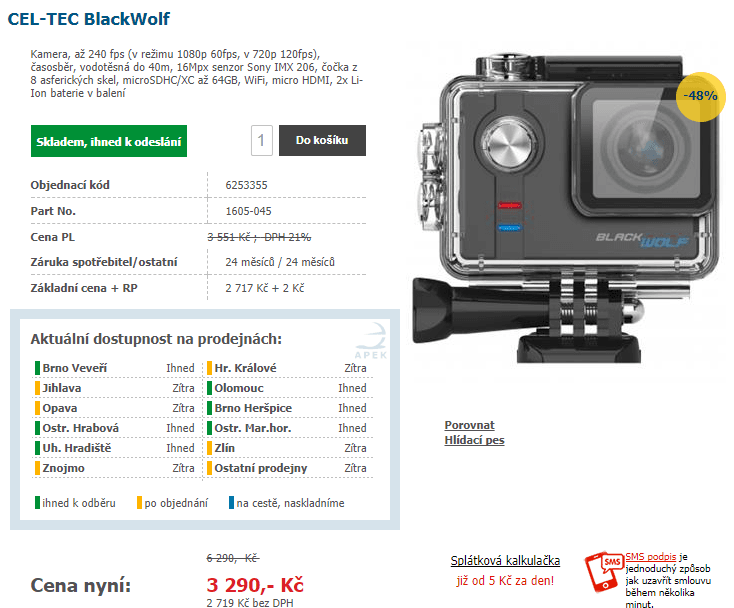Click the green legend marker 'ihned k odběru'
The image size is (734, 608).
(37, 503)
